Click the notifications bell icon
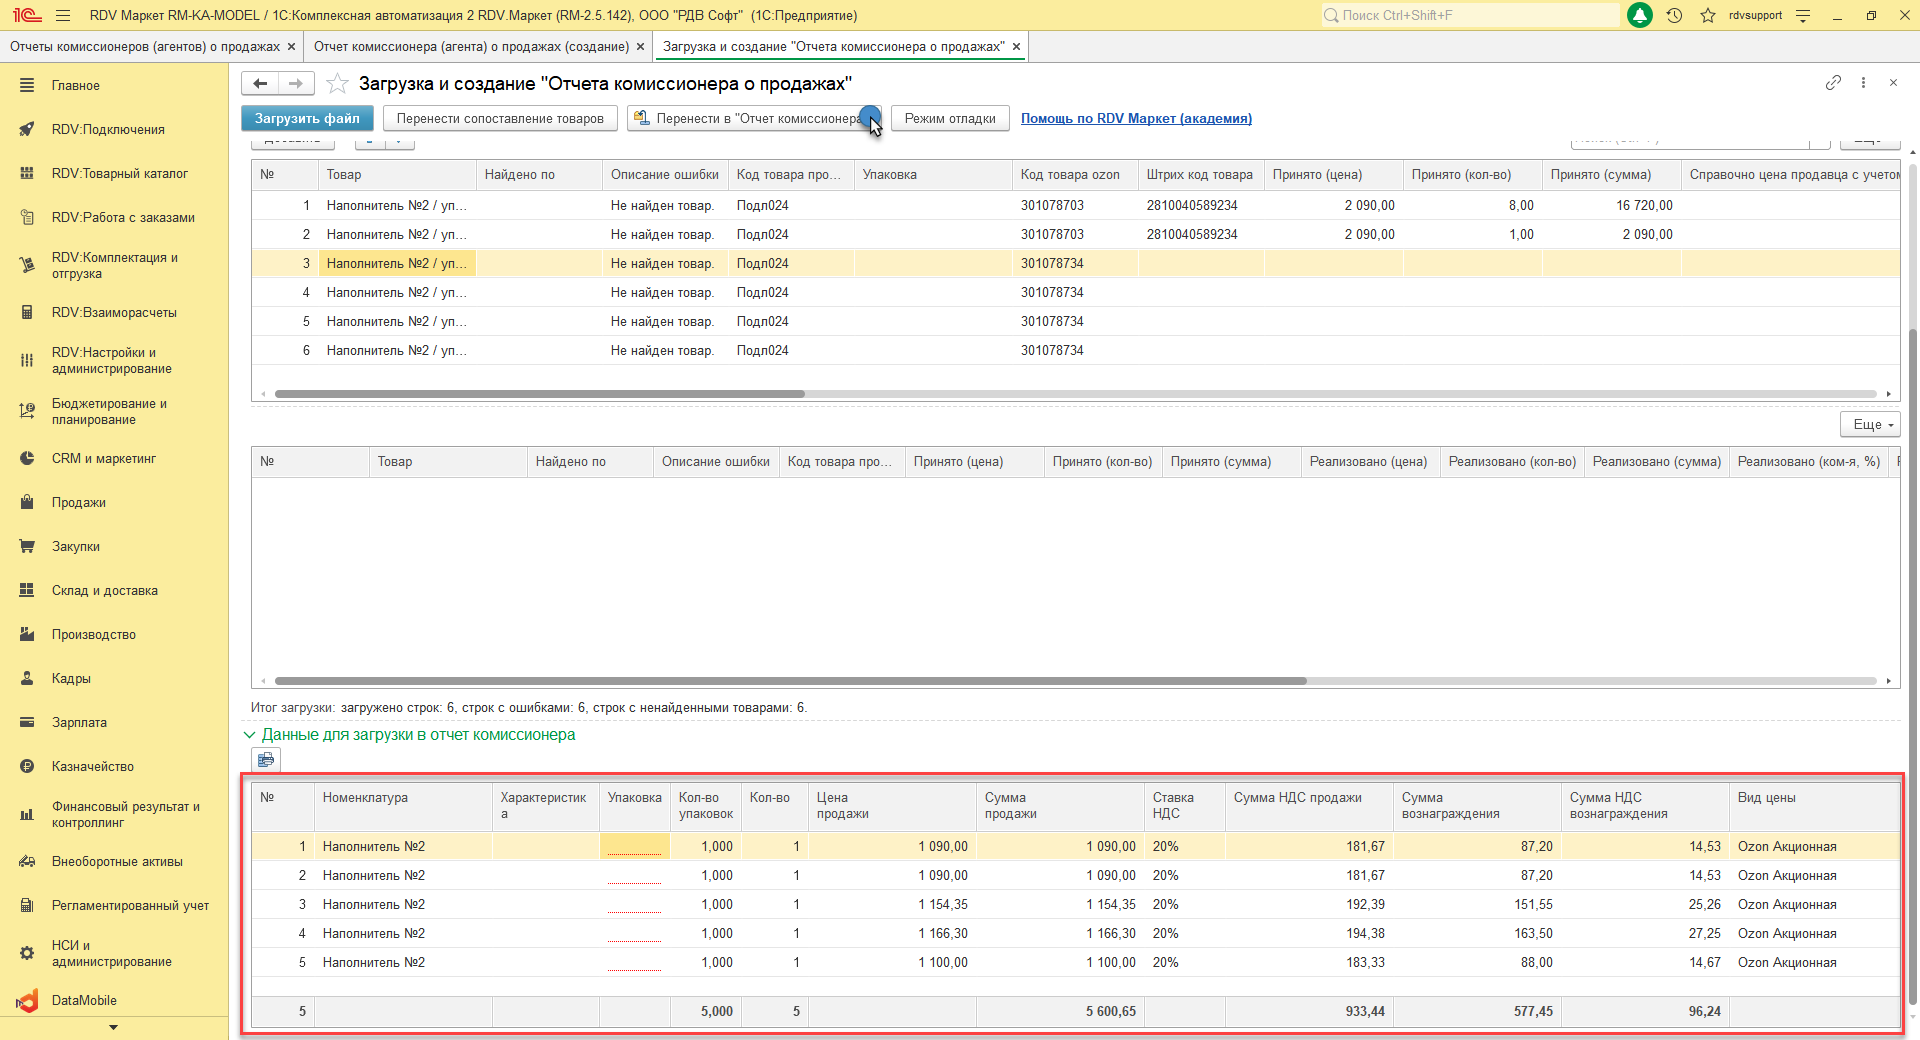This screenshot has width=1920, height=1040. 1640,15
